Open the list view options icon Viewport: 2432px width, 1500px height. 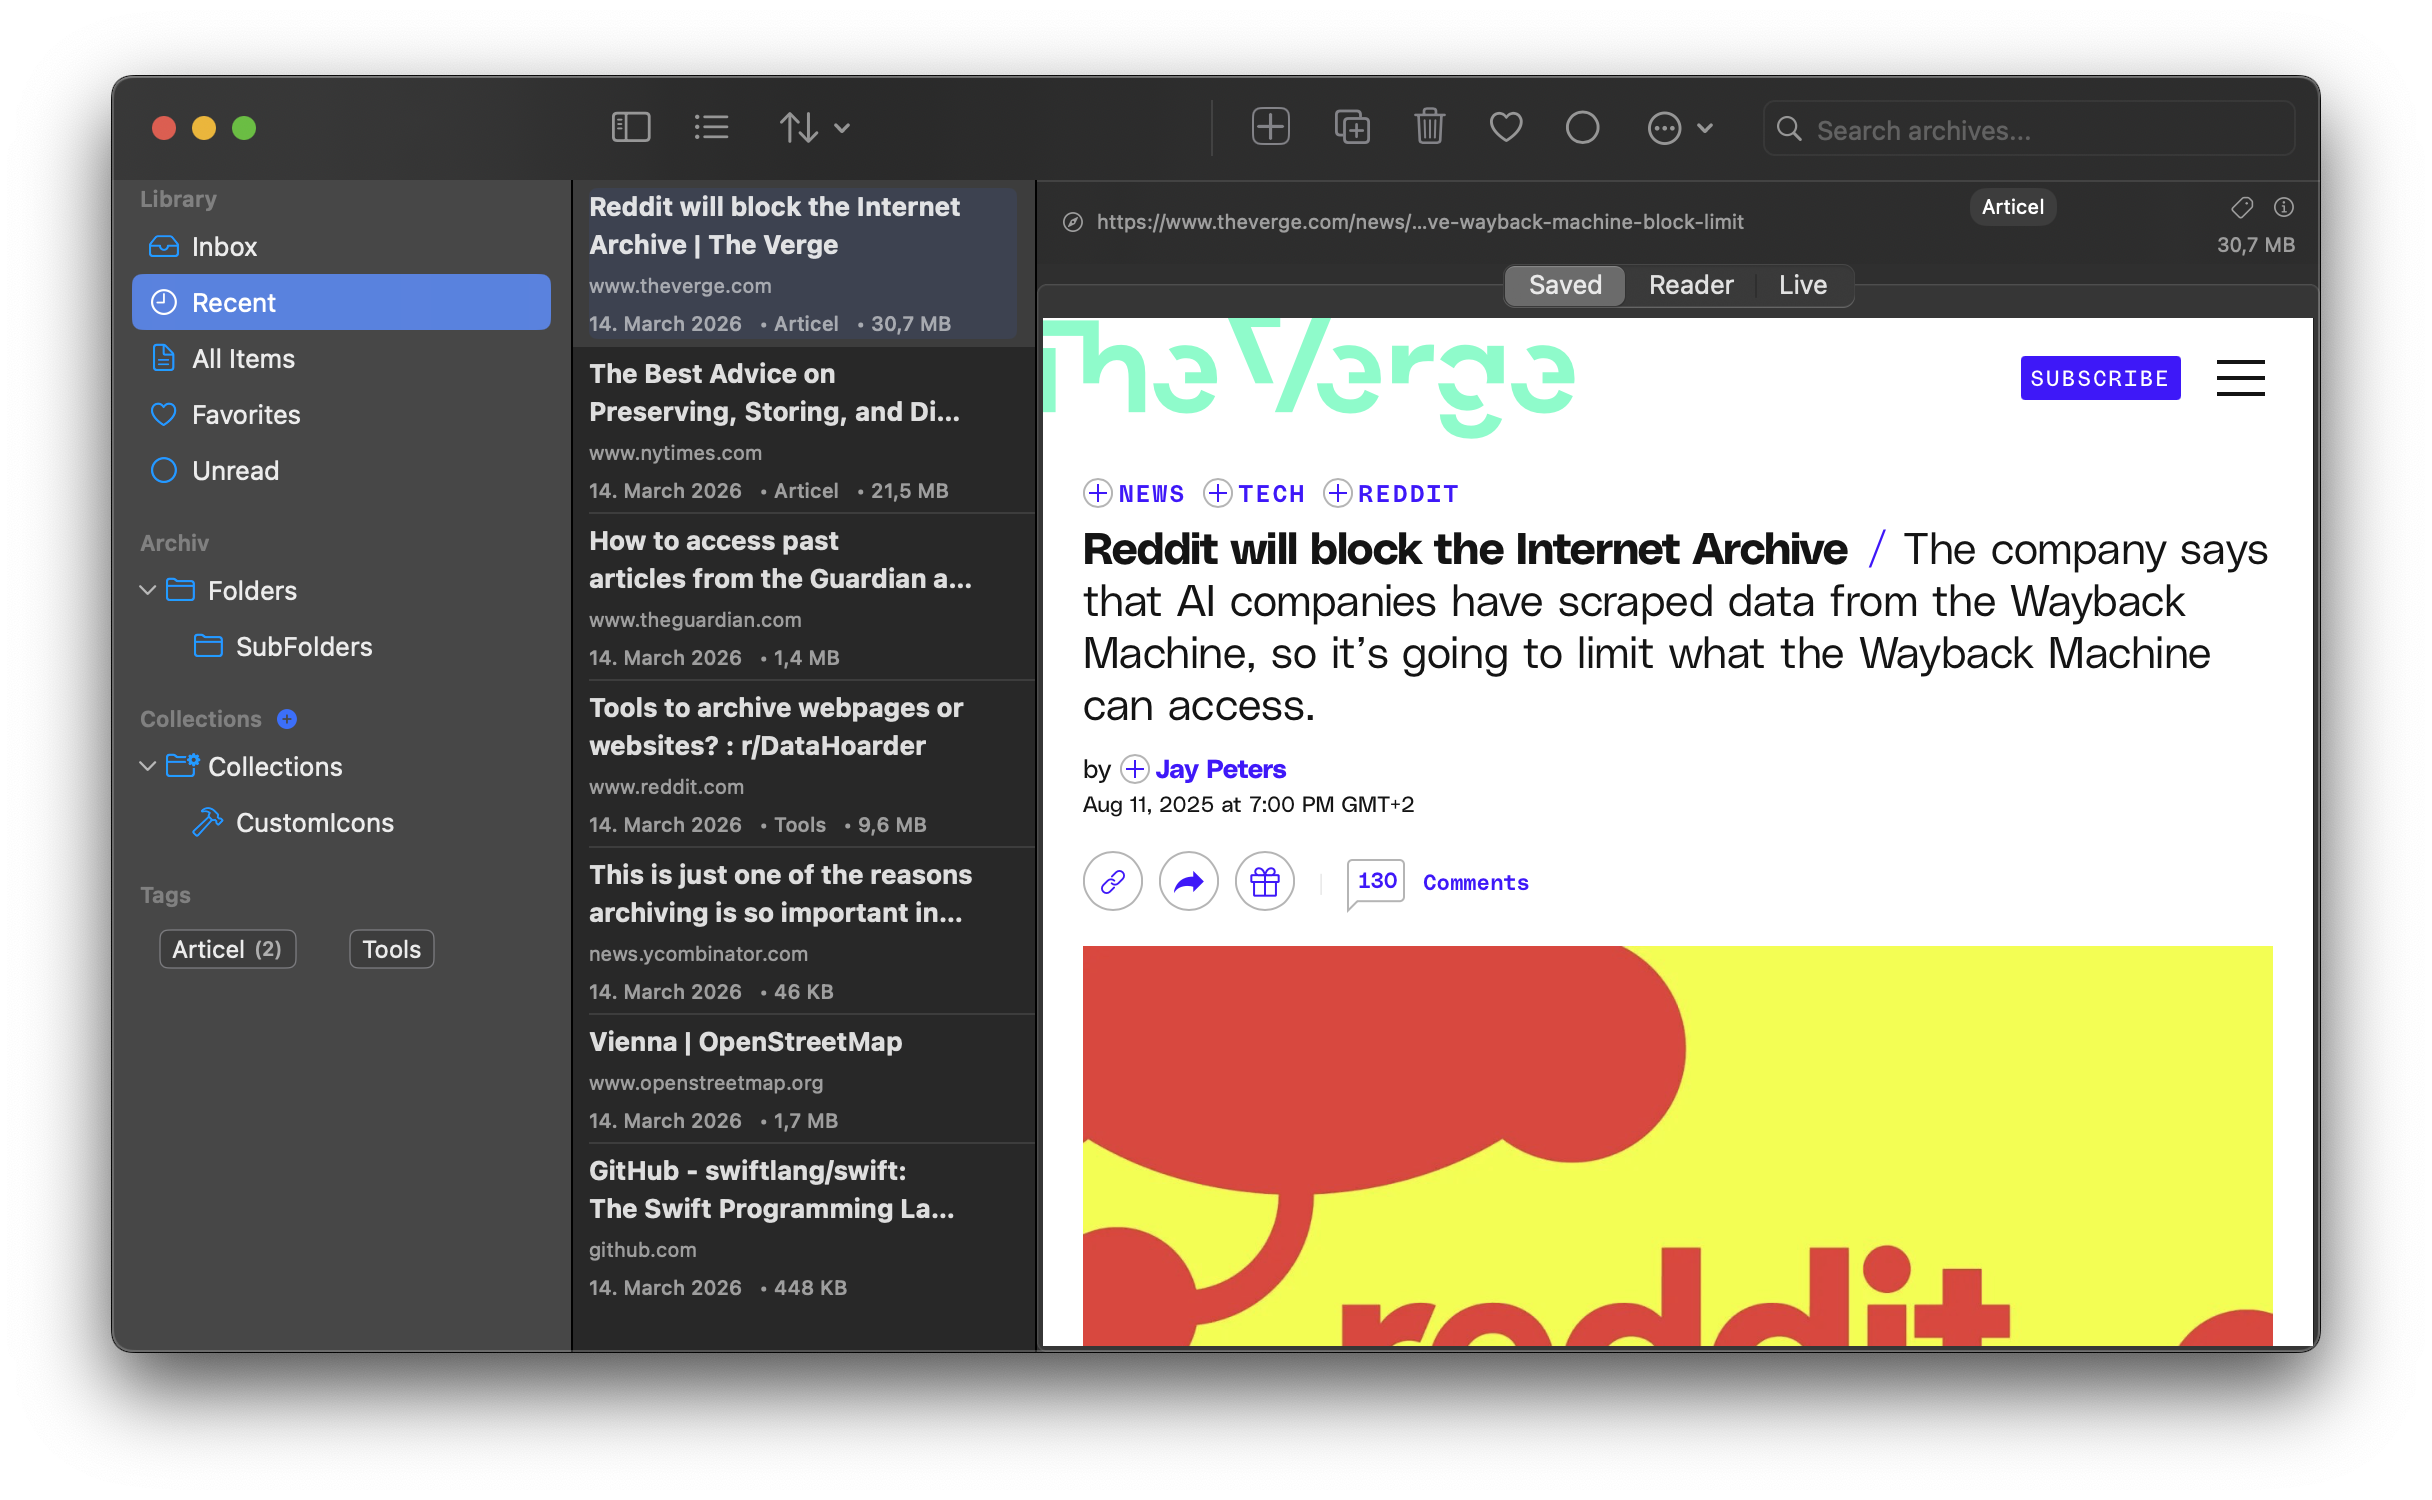coord(711,127)
